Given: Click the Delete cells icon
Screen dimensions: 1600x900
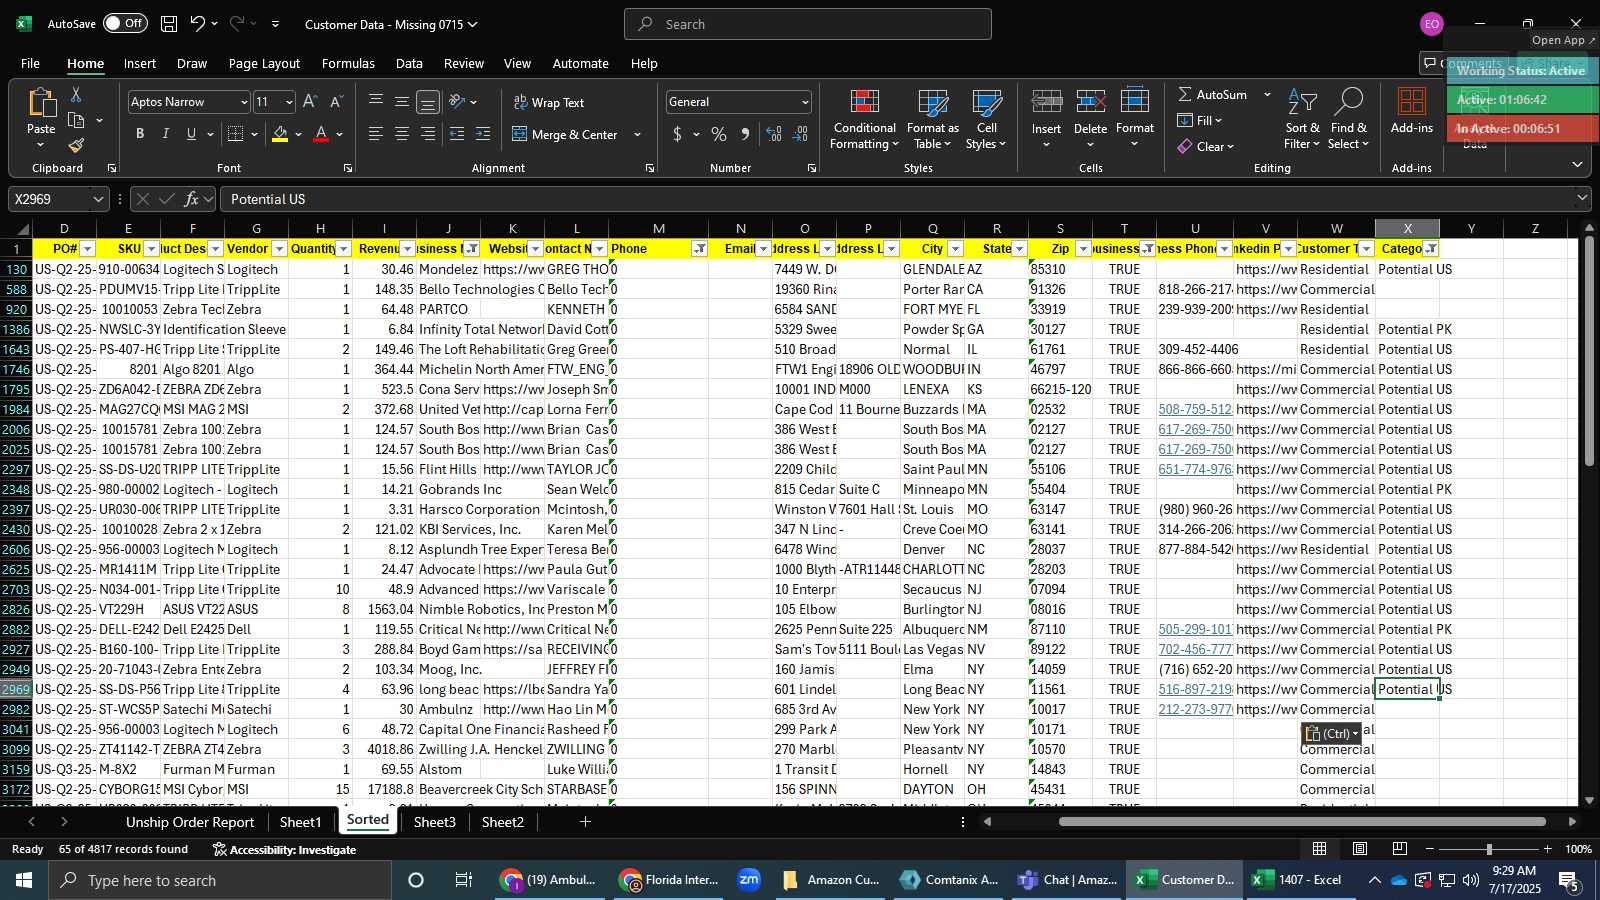Looking at the screenshot, I should click(1090, 103).
